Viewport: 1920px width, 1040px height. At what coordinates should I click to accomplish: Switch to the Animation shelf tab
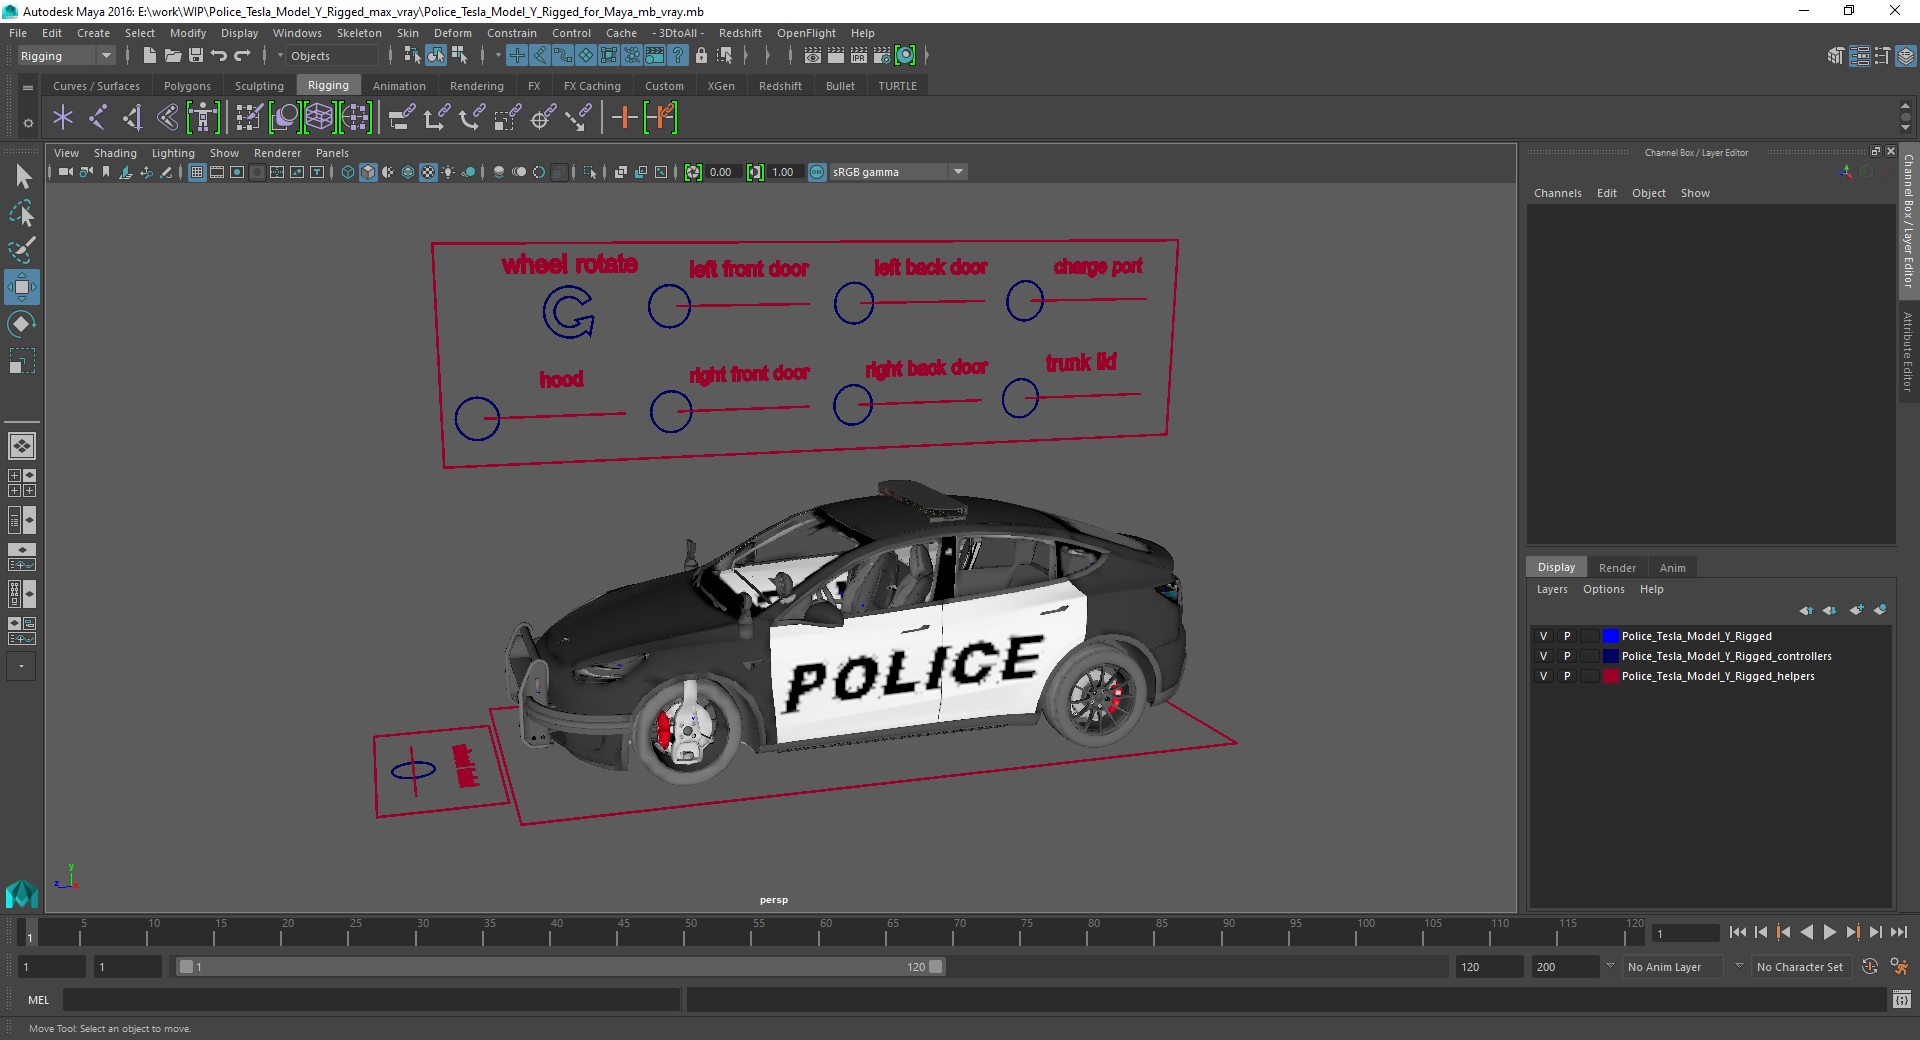pos(399,86)
